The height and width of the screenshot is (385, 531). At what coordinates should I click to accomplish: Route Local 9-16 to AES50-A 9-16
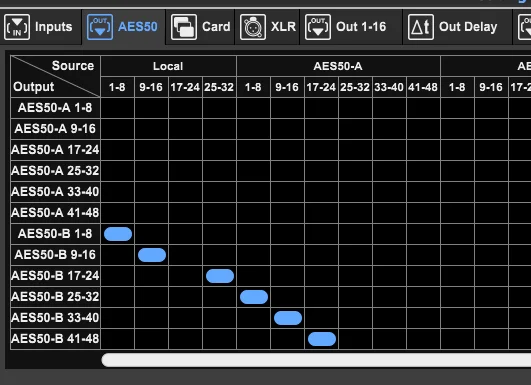pos(152,129)
